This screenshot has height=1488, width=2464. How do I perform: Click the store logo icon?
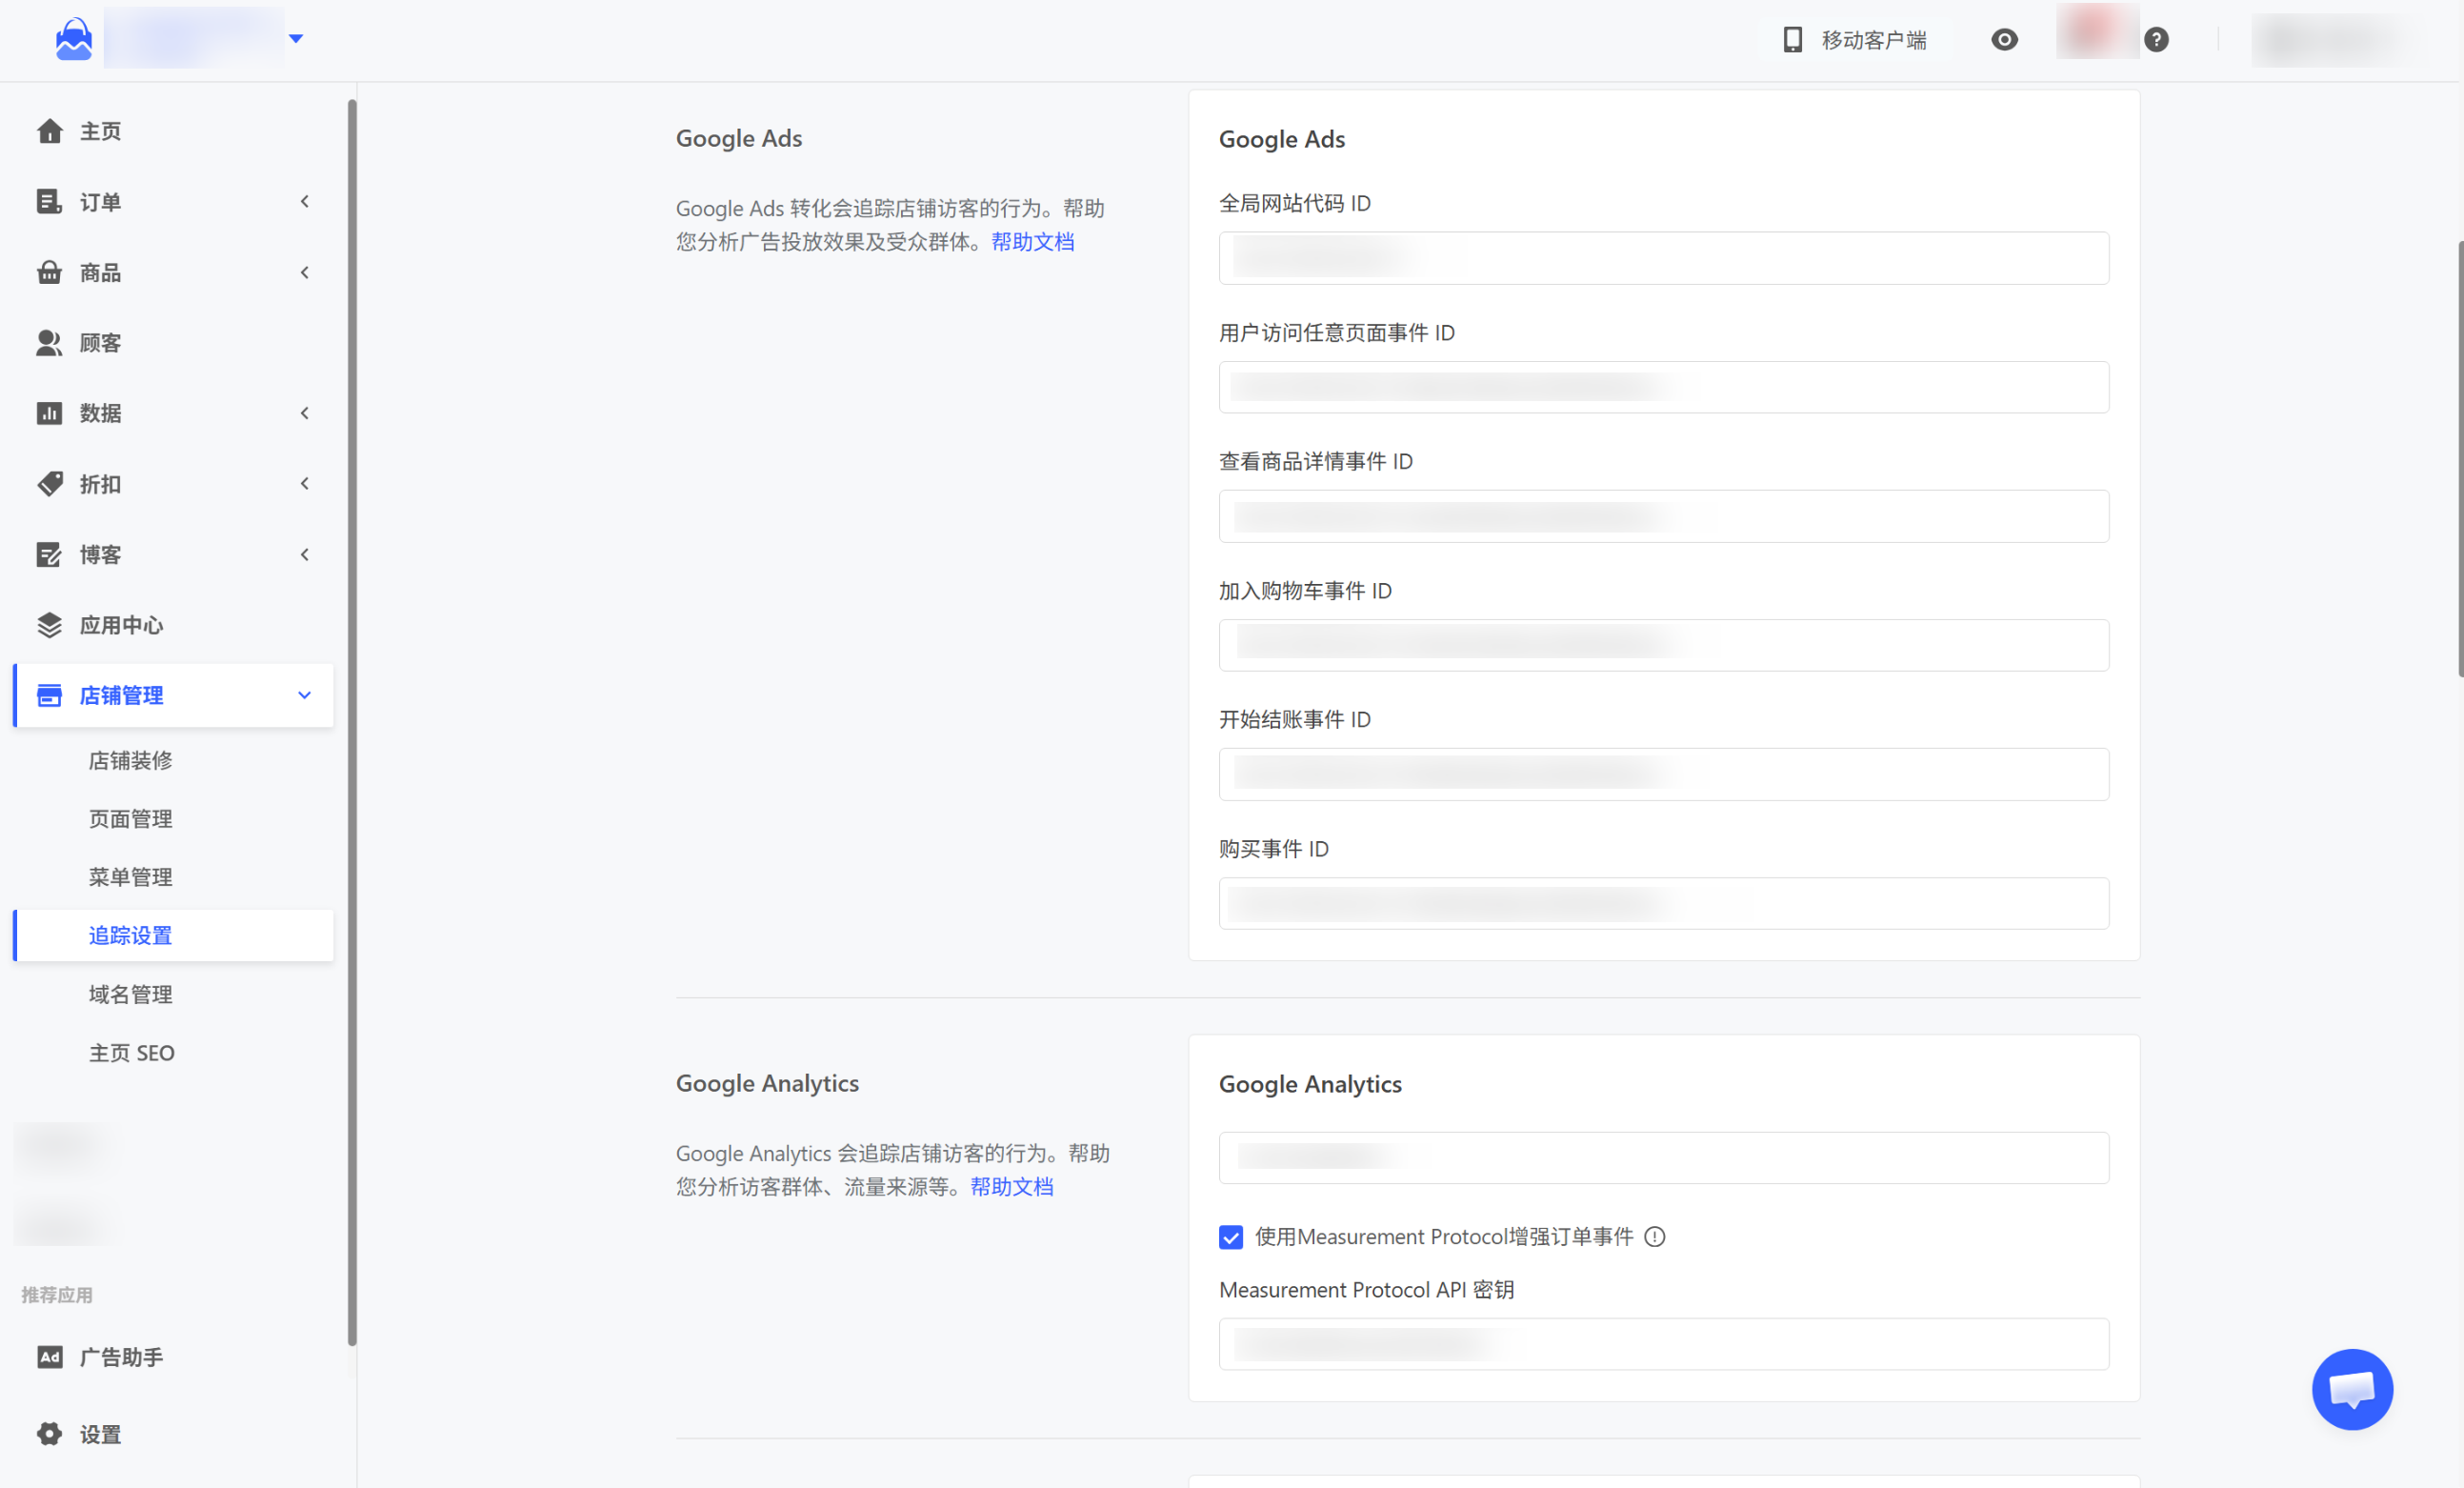pyautogui.click(x=74, y=40)
